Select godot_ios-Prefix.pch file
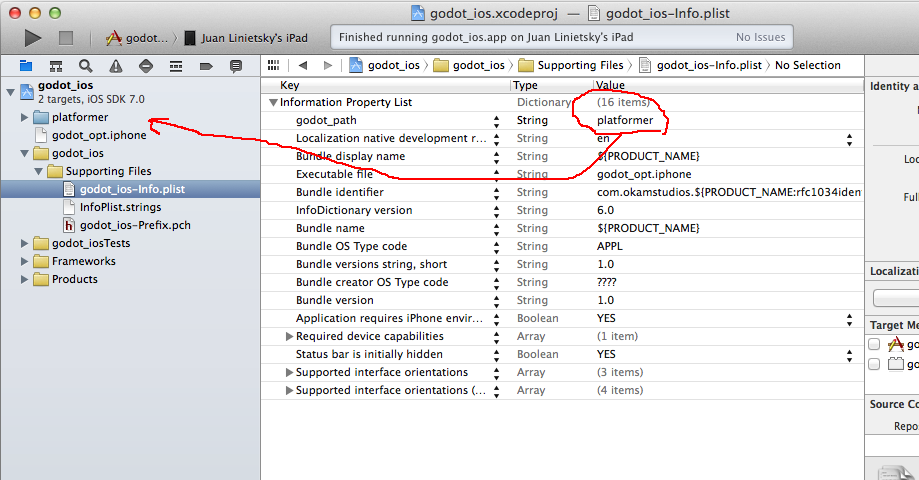919x480 pixels. (135, 226)
